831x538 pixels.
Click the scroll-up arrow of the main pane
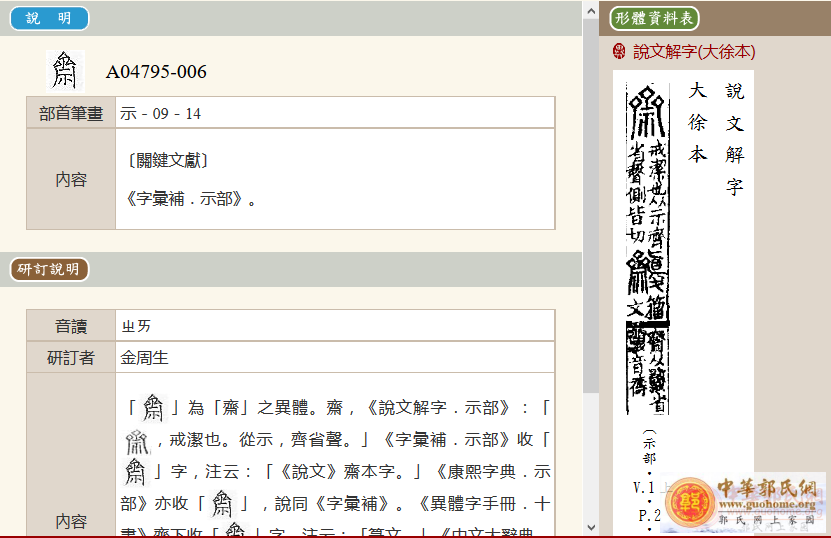coord(591,10)
